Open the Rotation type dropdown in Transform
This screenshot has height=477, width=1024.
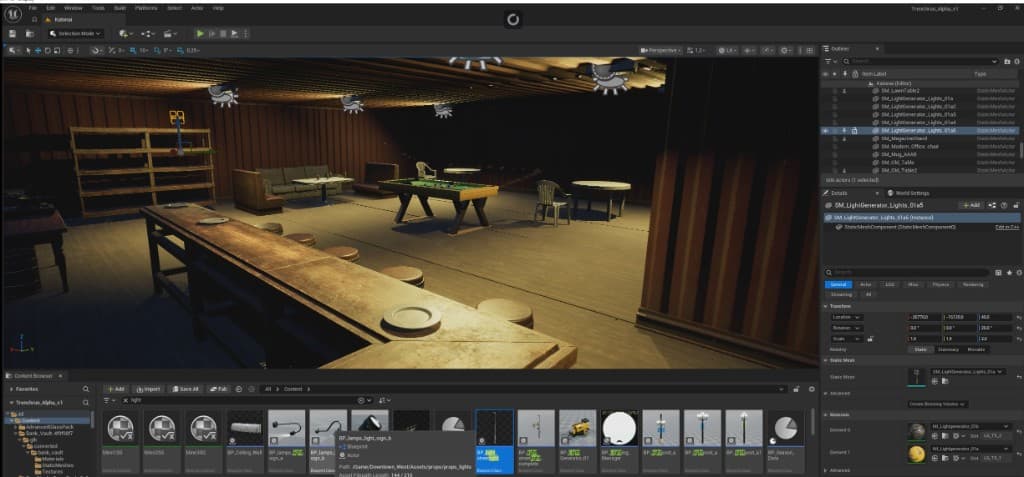846,328
